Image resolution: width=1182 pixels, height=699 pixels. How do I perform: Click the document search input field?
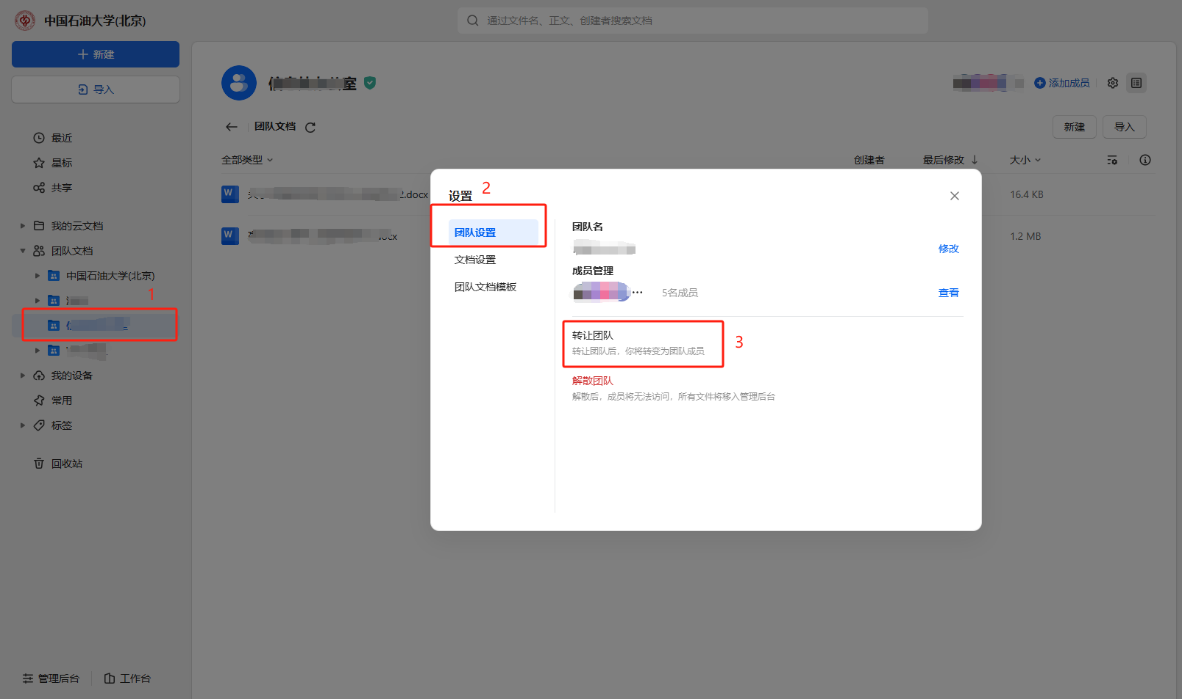[x=692, y=21]
